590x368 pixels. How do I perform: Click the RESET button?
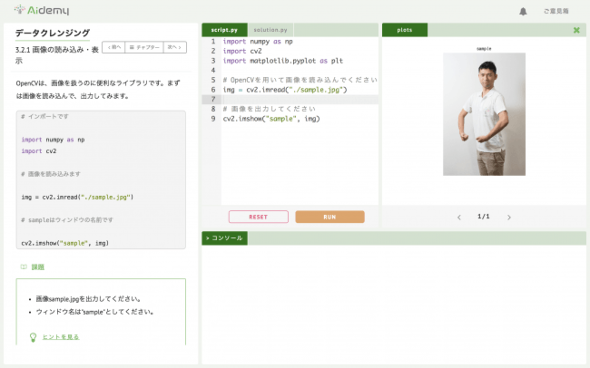tap(259, 217)
